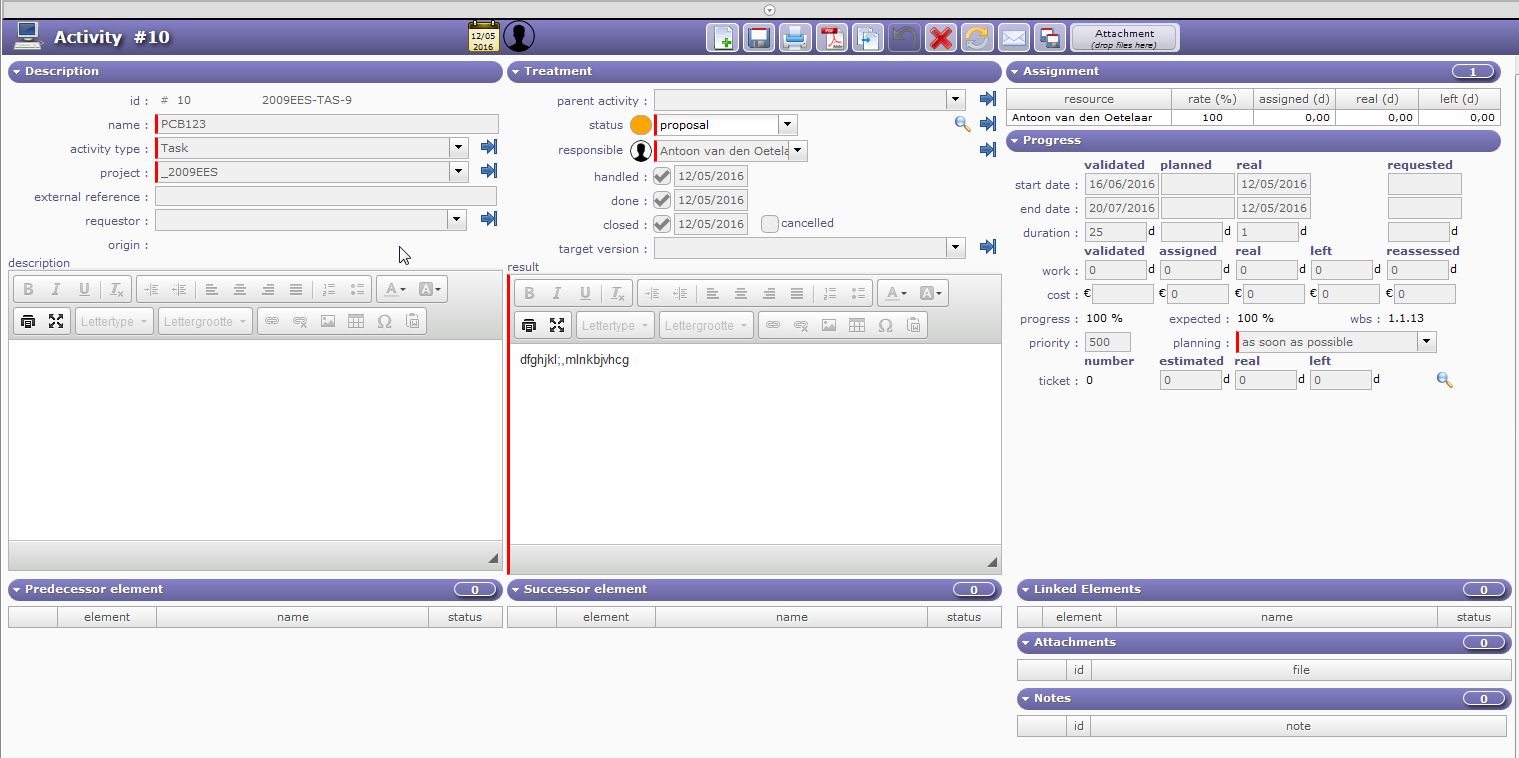Go to selected project via arrow button
The width and height of the screenshot is (1519, 758).
[489, 171]
